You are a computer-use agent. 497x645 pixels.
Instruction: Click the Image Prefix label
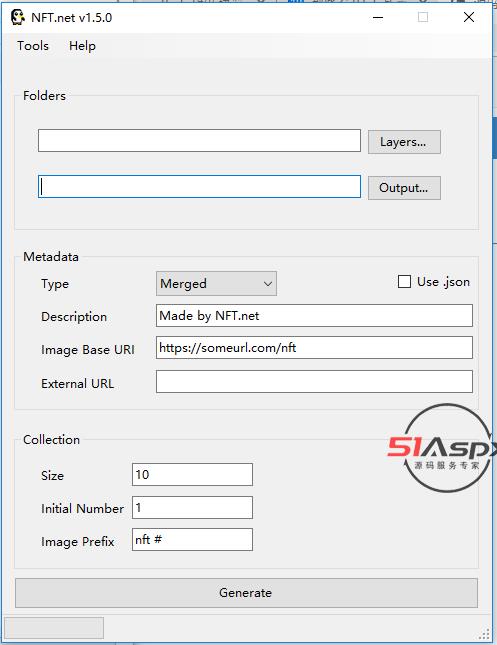pyautogui.click(x=77, y=542)
